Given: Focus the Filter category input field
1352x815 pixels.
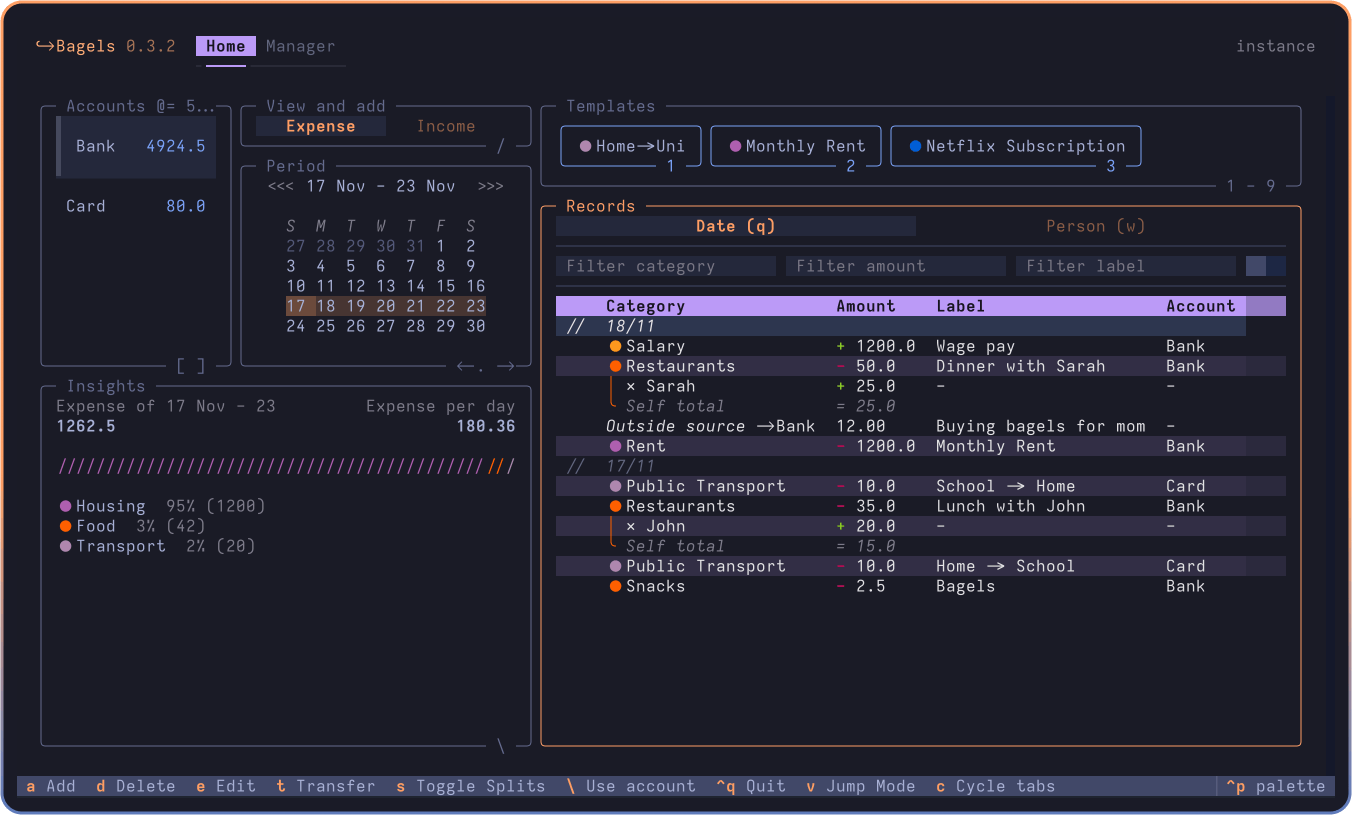Looking at the screenshot, I should pos(666,266).
